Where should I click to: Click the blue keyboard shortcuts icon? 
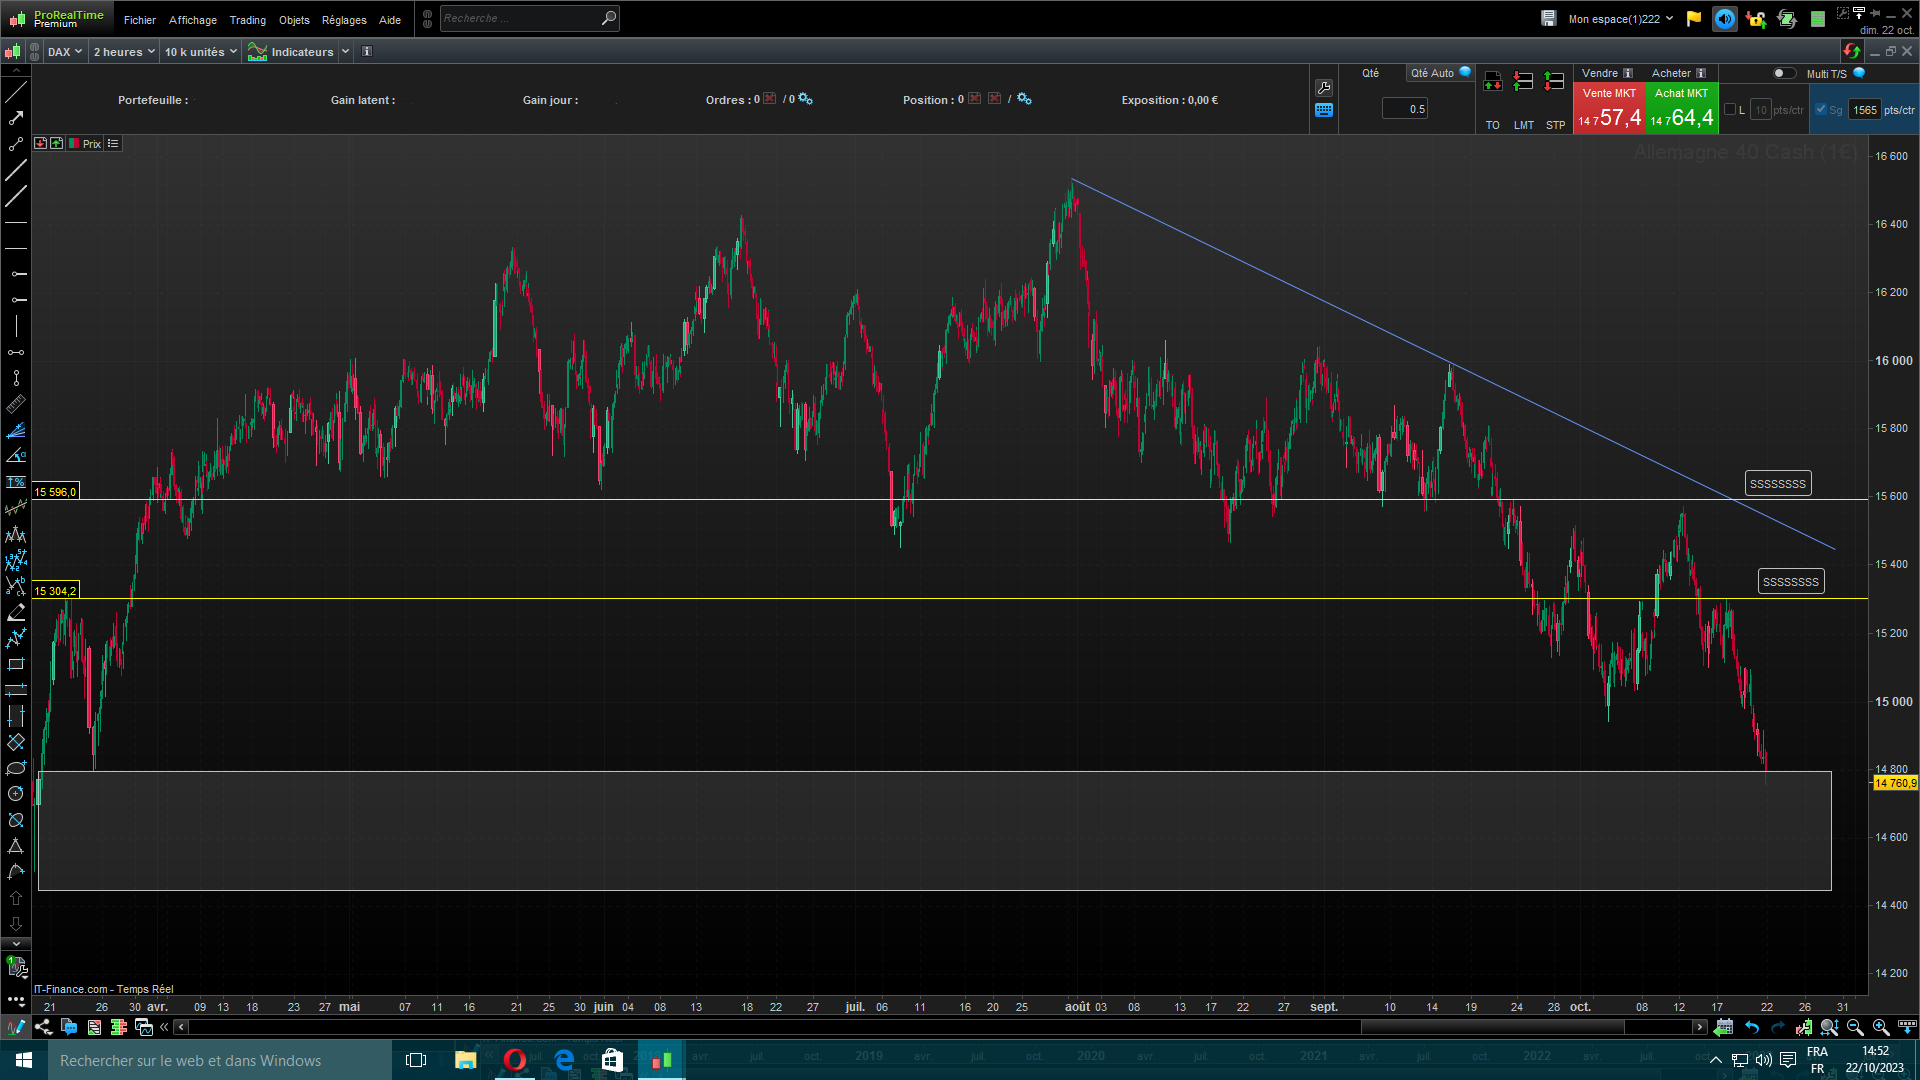(1324, 110)
